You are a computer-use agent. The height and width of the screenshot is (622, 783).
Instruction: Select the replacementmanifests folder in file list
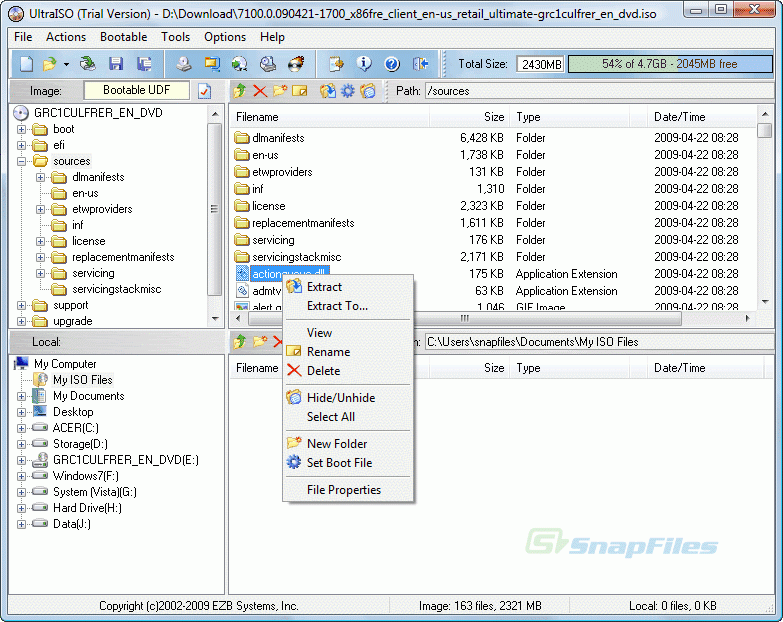(303, 223)
